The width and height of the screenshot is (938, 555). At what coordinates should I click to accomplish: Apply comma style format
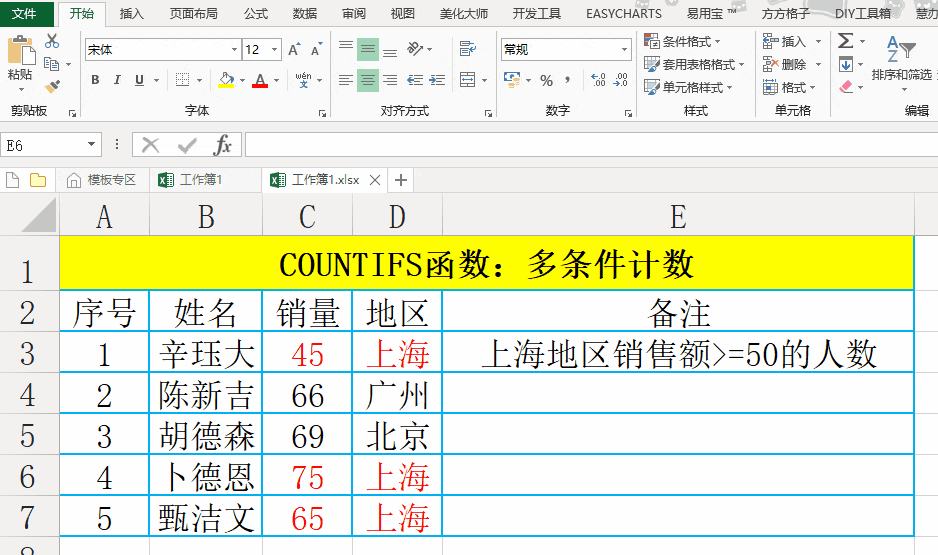click(x=567, y=80)
